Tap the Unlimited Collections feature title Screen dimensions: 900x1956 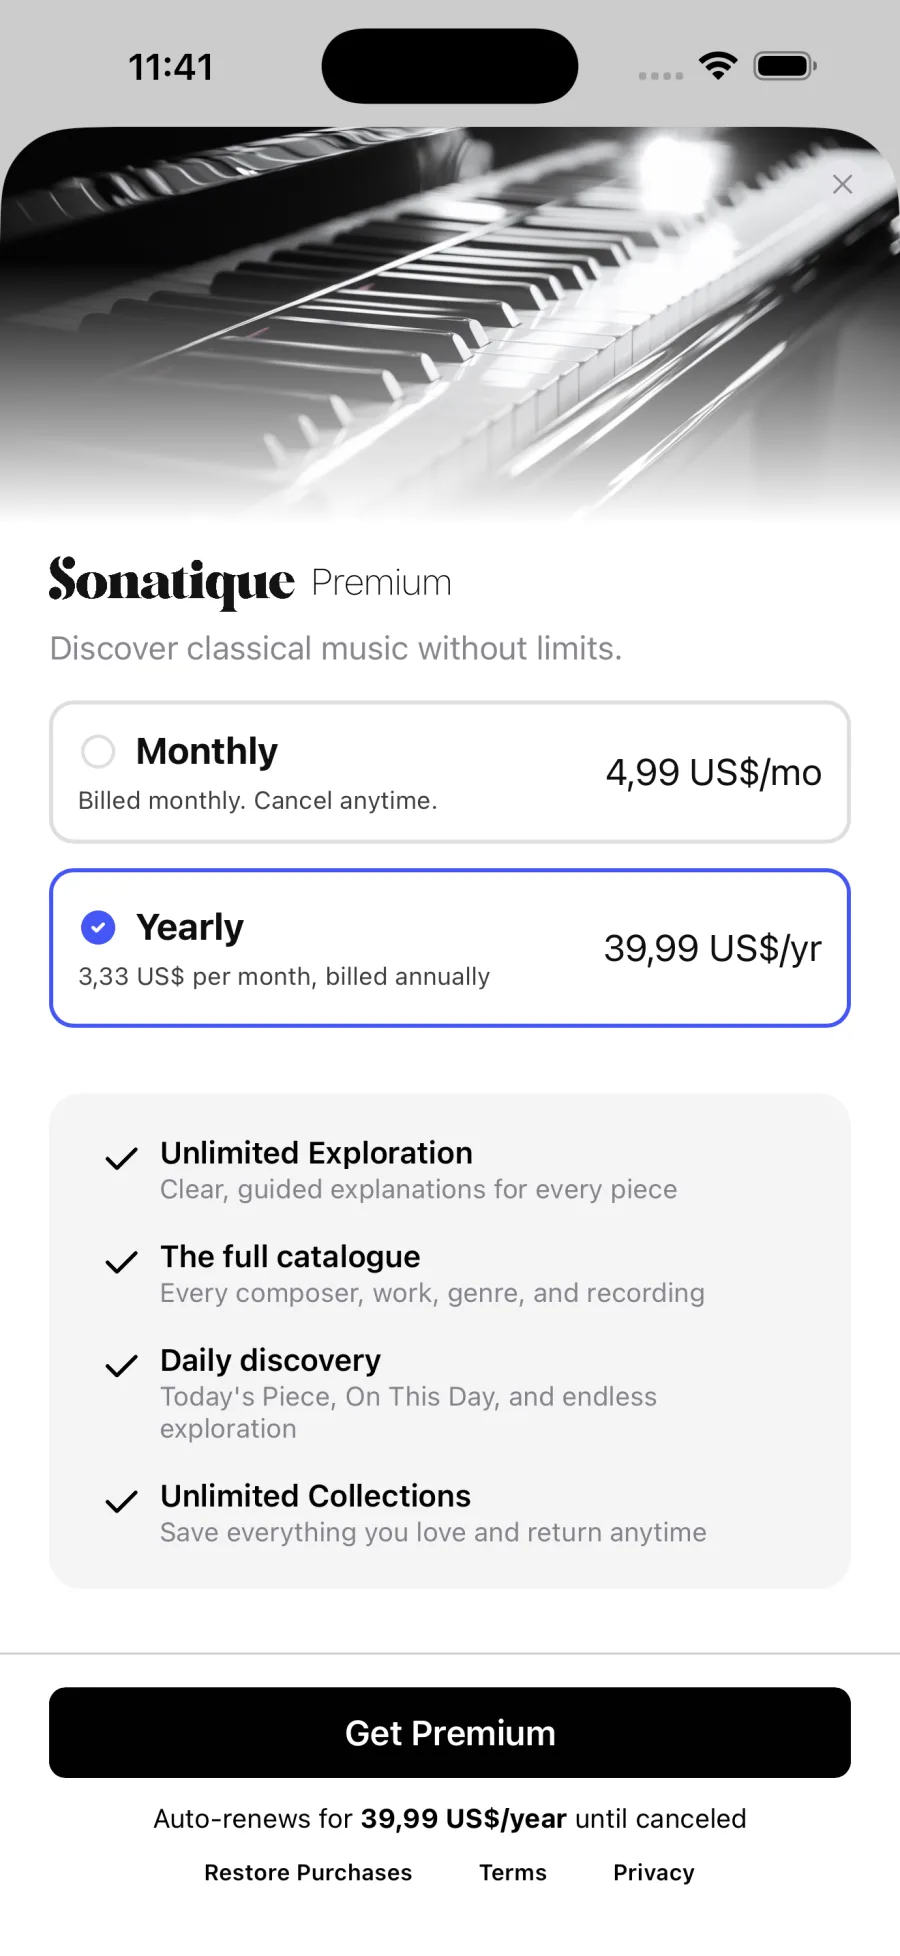(315, 1496)
